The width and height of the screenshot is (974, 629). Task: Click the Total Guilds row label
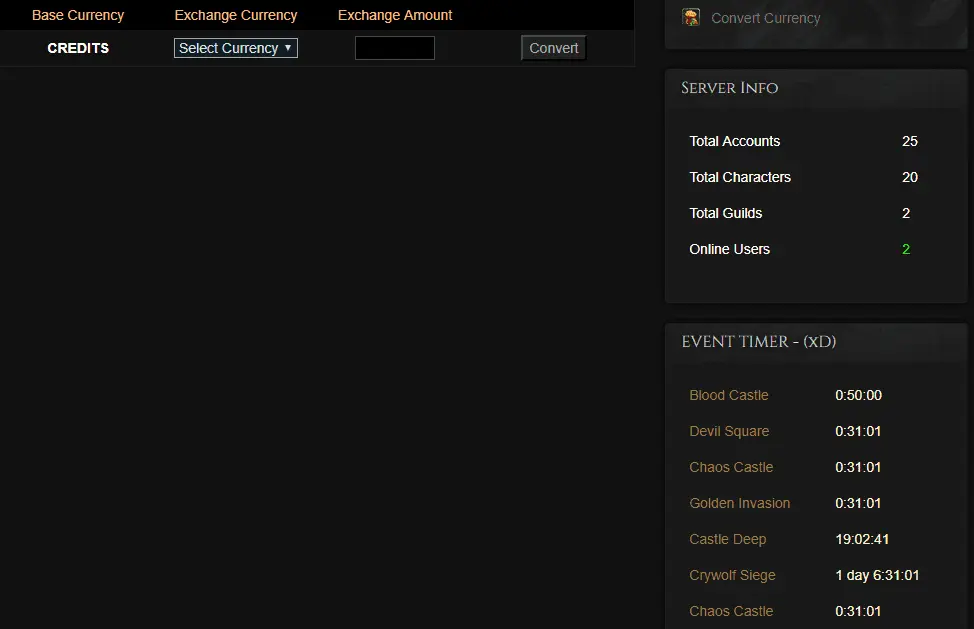(x=726, y=213)
